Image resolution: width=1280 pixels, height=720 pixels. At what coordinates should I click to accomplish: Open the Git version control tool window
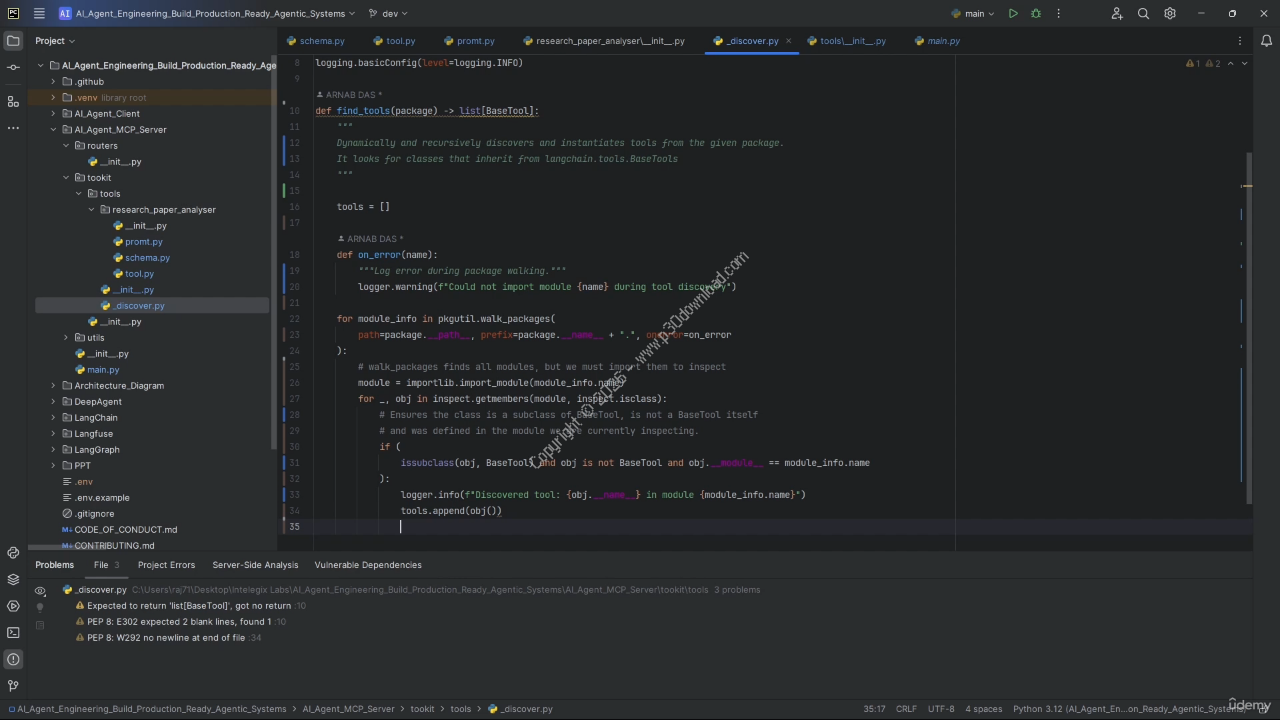click(x=13, y=686)
